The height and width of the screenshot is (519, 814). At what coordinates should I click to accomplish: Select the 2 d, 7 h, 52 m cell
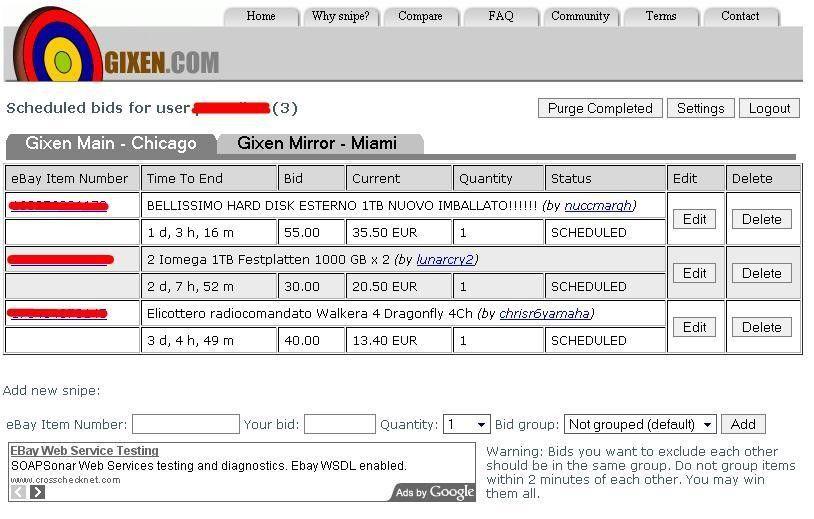tap(209, 286)
